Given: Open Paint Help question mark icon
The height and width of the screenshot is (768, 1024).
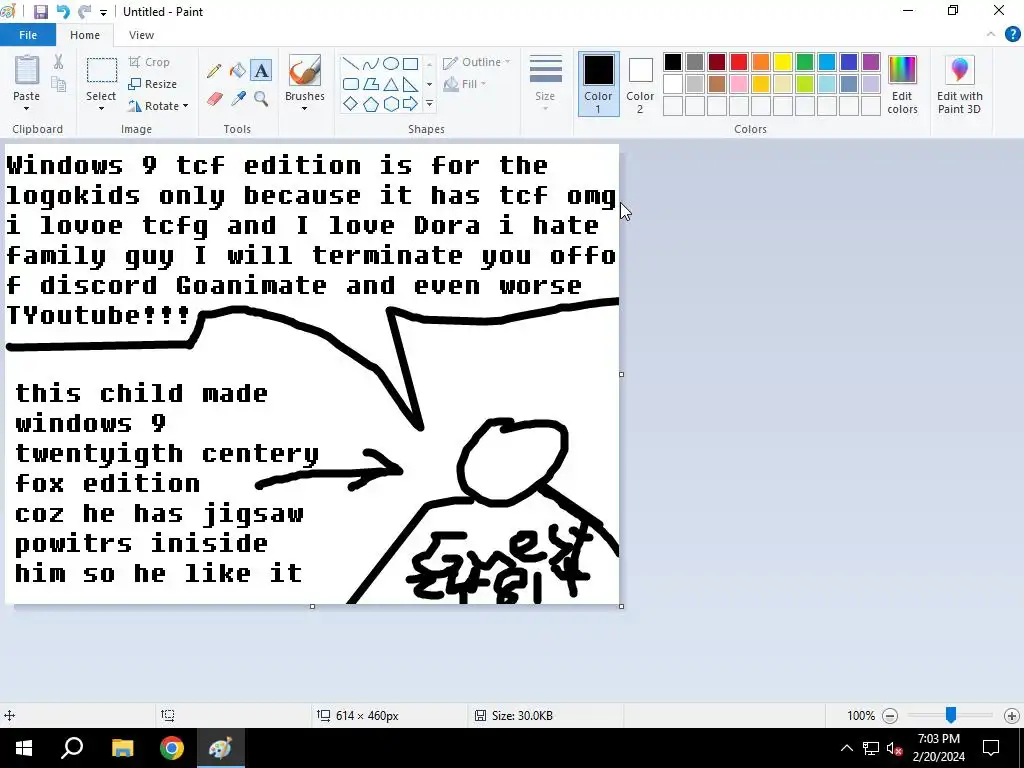Looking at the screenshot, I should 1012,35.
